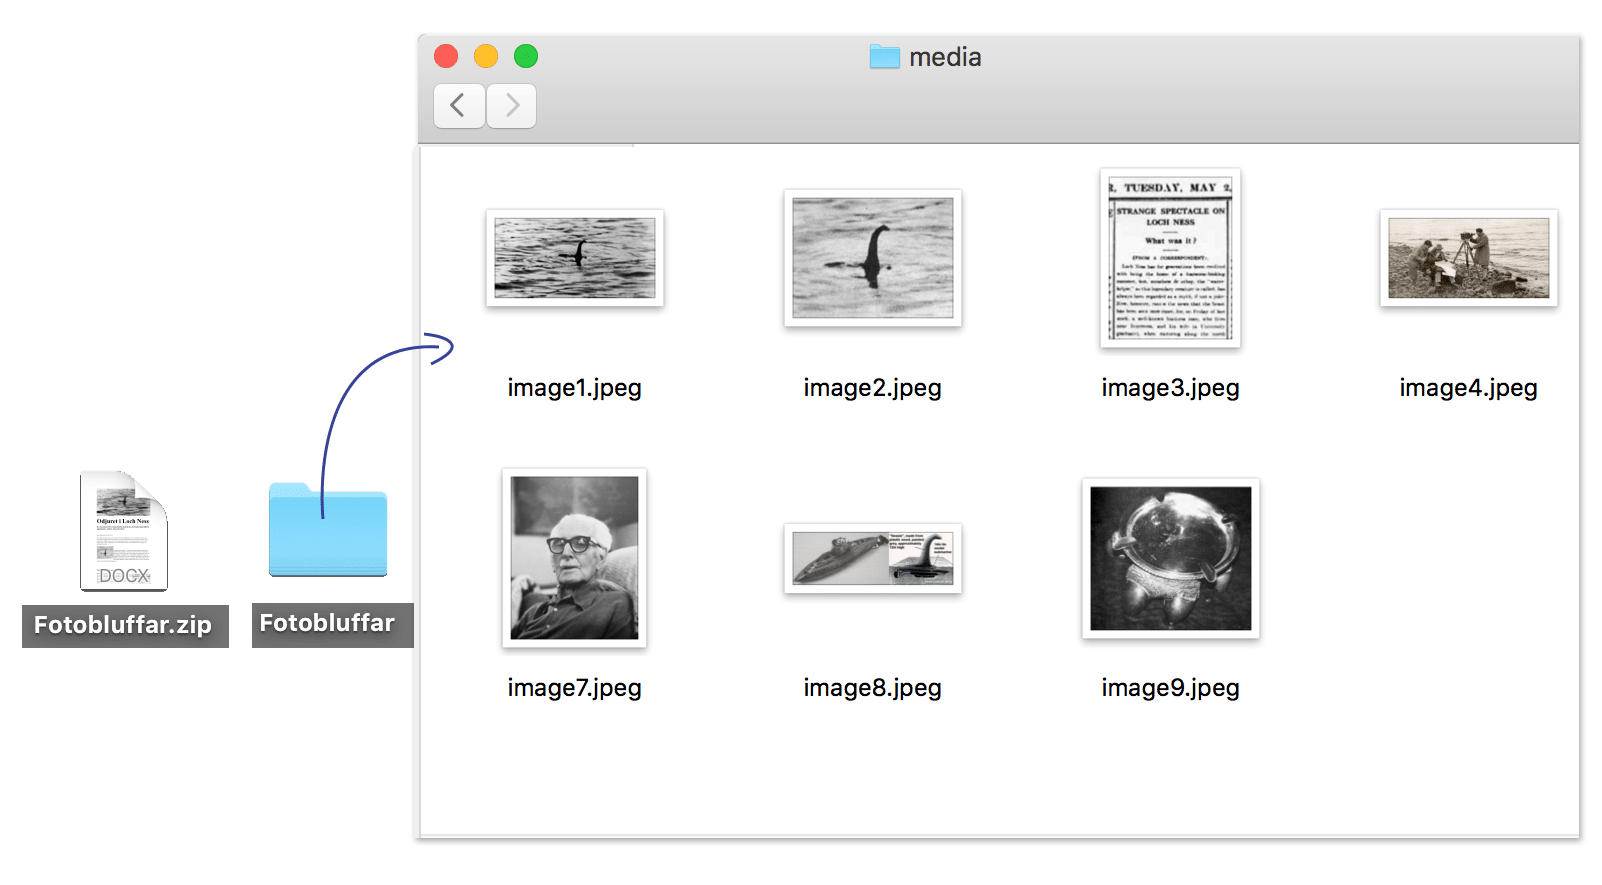This screenshot has width=1602, height=885.
Task: Select the image4.jpeg photographers thumbnail
Action: click(x=1468, y=258)
